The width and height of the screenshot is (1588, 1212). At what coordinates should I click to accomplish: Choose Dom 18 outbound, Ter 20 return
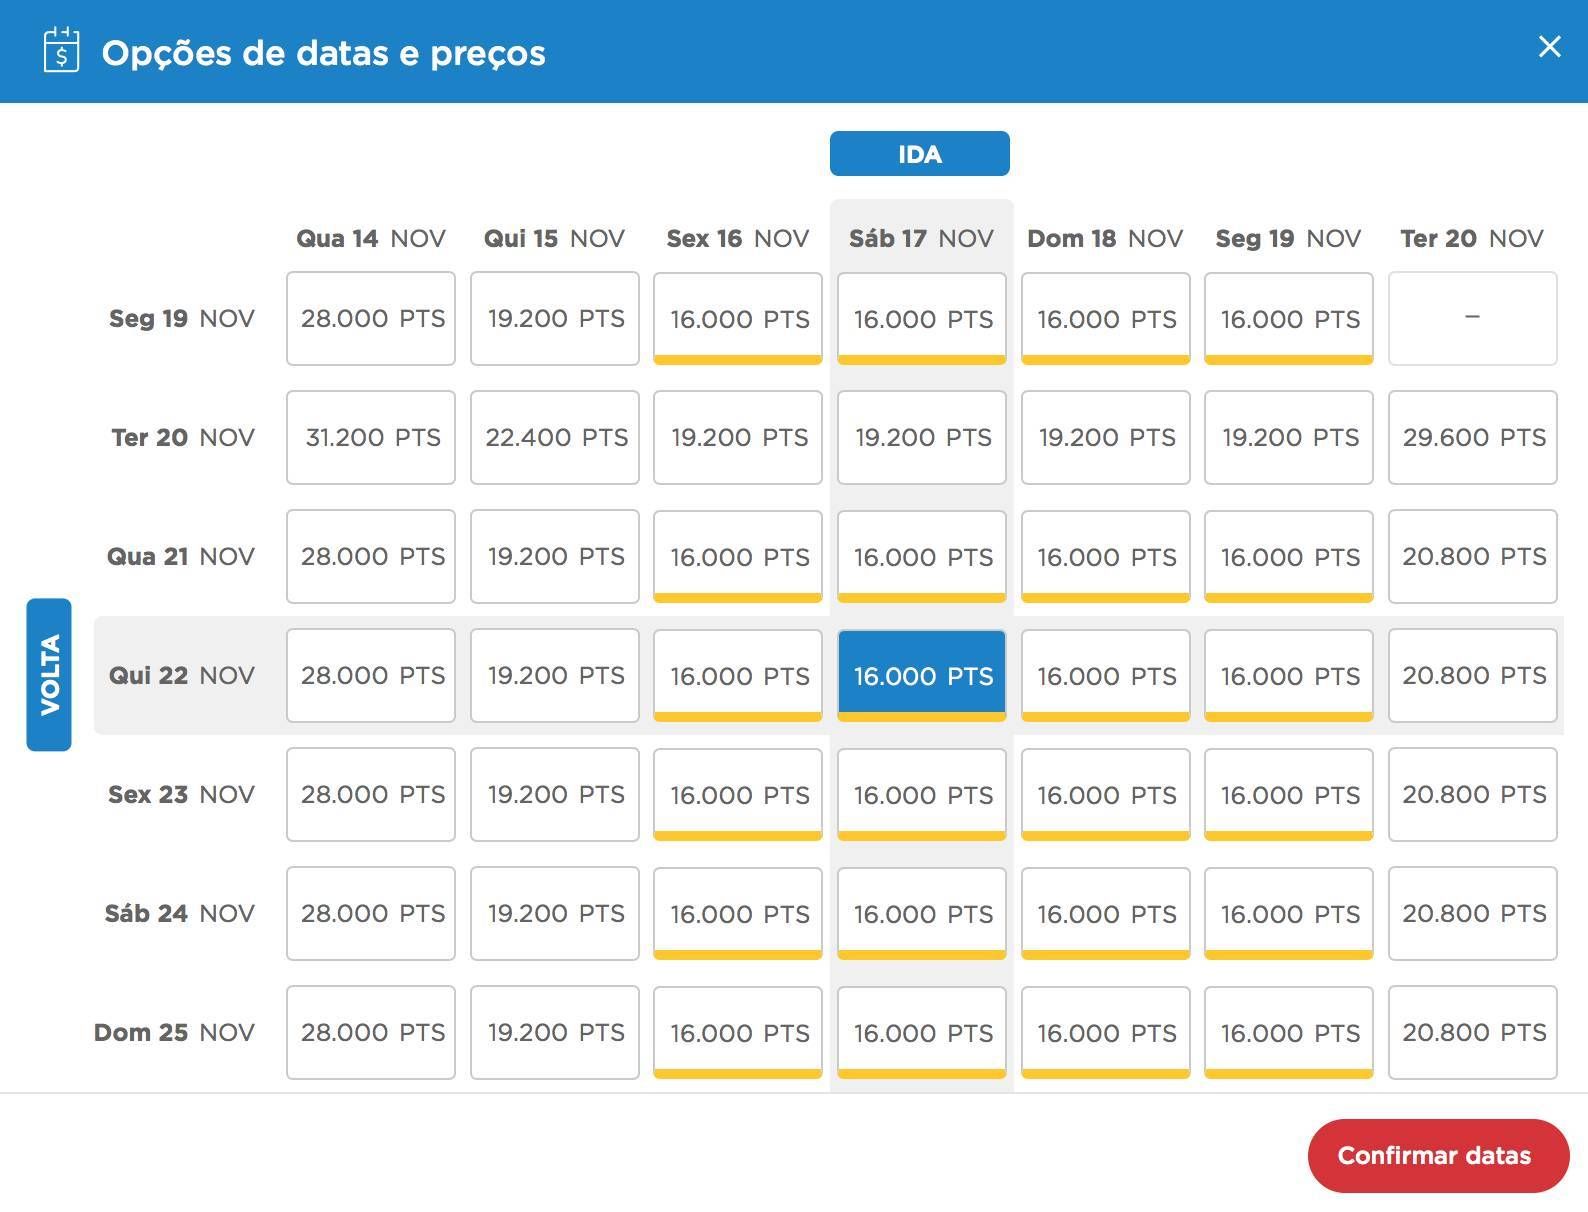[x=1106, y=437]
